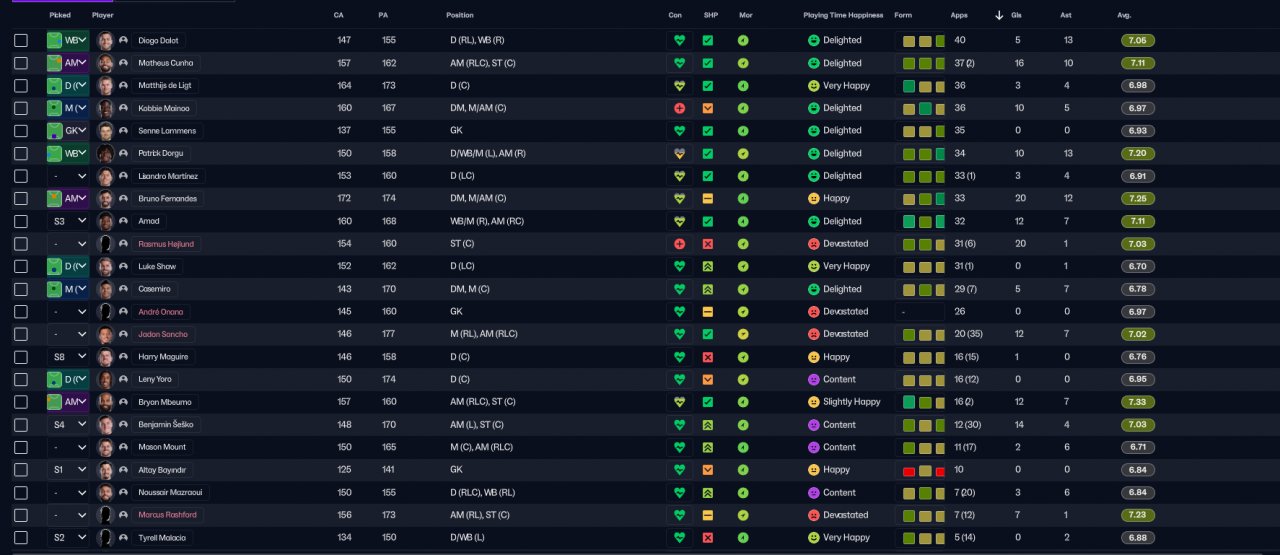
Task: Click Leny Yoro's content face icon
Action: (x=814, y=380)
